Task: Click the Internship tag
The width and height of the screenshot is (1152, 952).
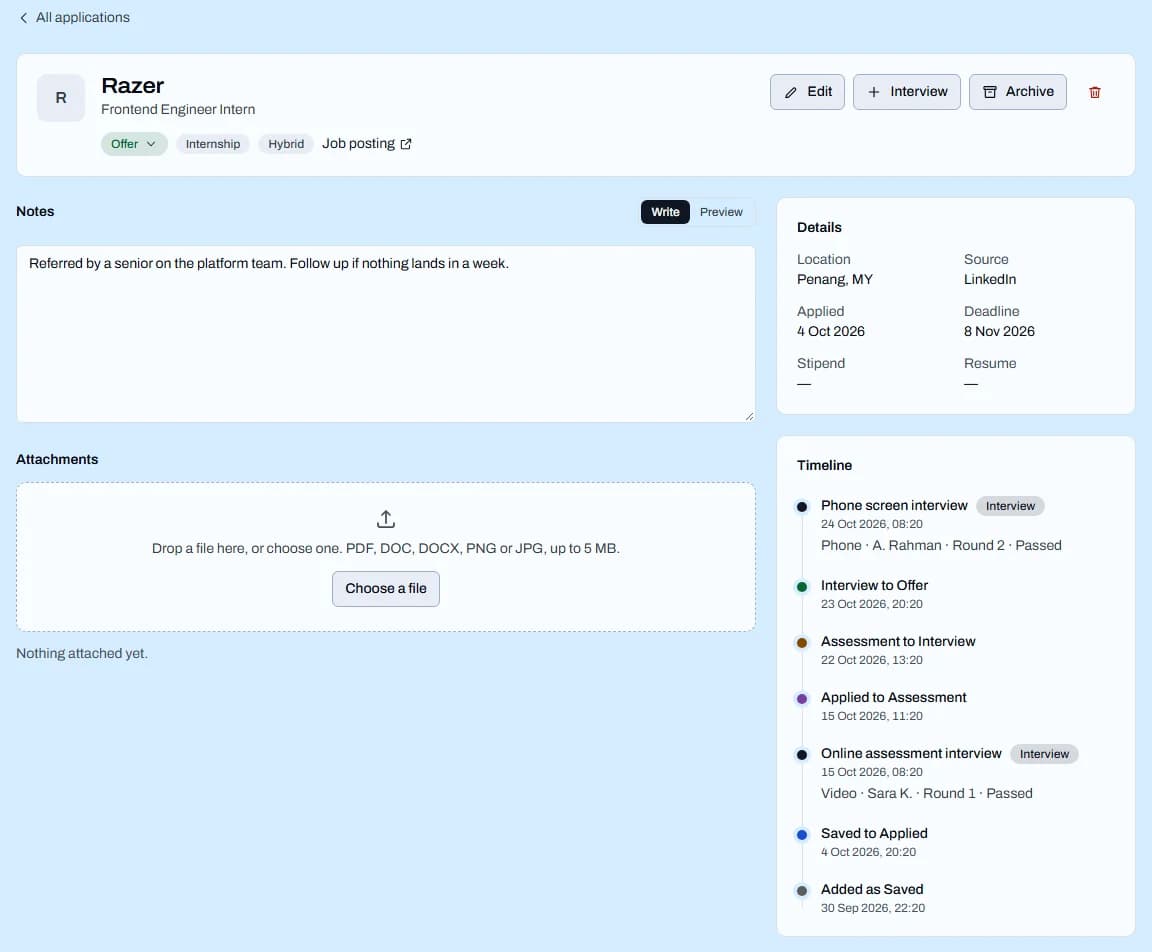Action: 212,144
